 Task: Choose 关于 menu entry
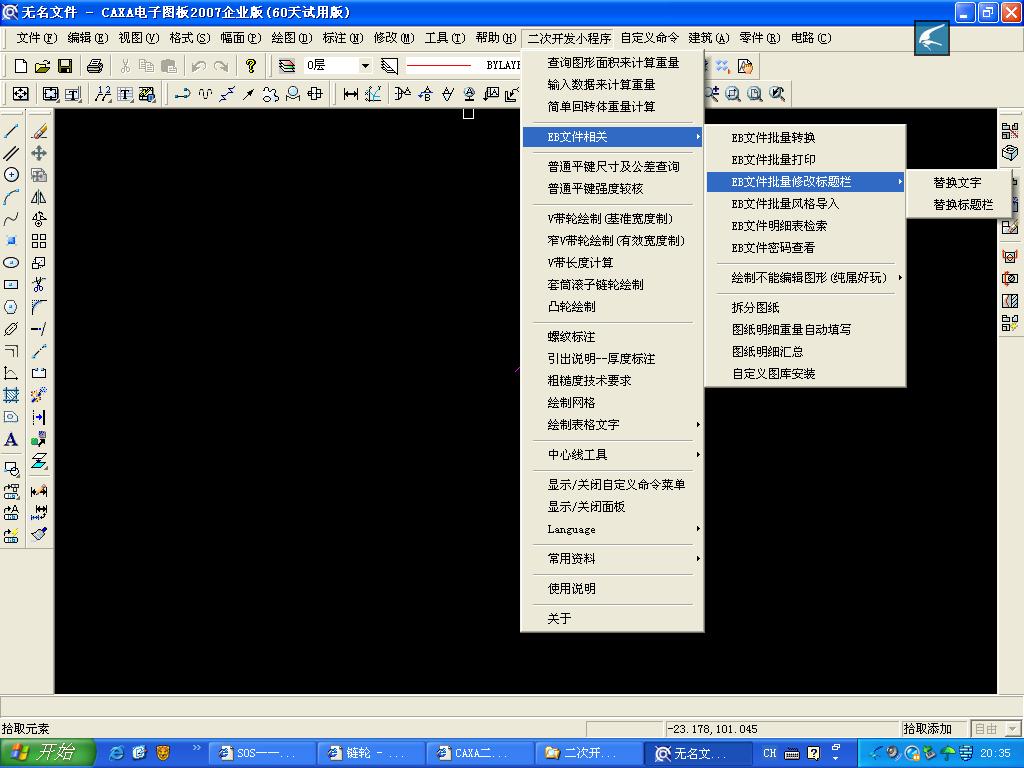pos(612,618)
